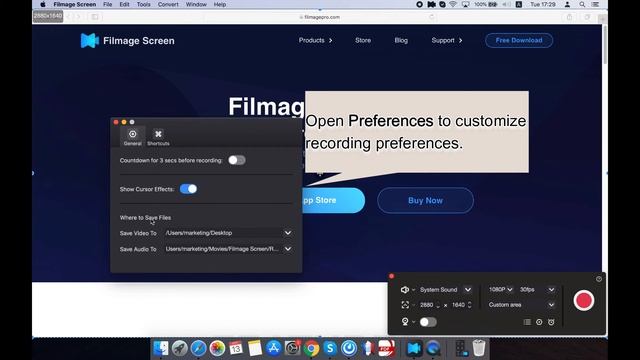The image size is (640, 360).
Task: Click the App Store download button
Action: point(334,200)
